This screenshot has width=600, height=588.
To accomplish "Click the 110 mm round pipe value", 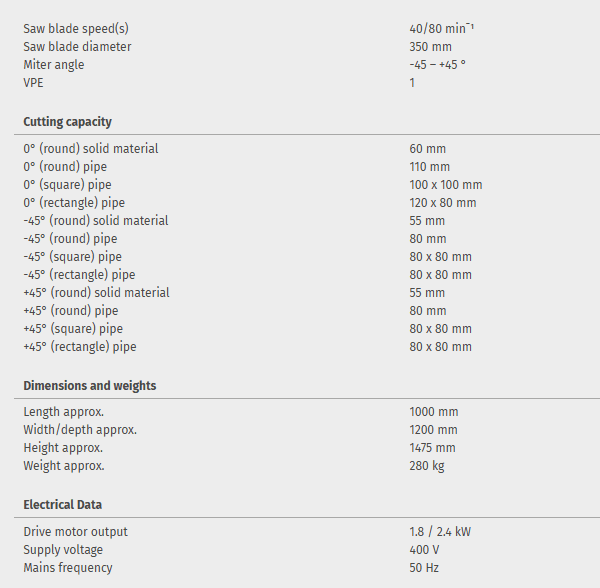I will tap(429, 167).
